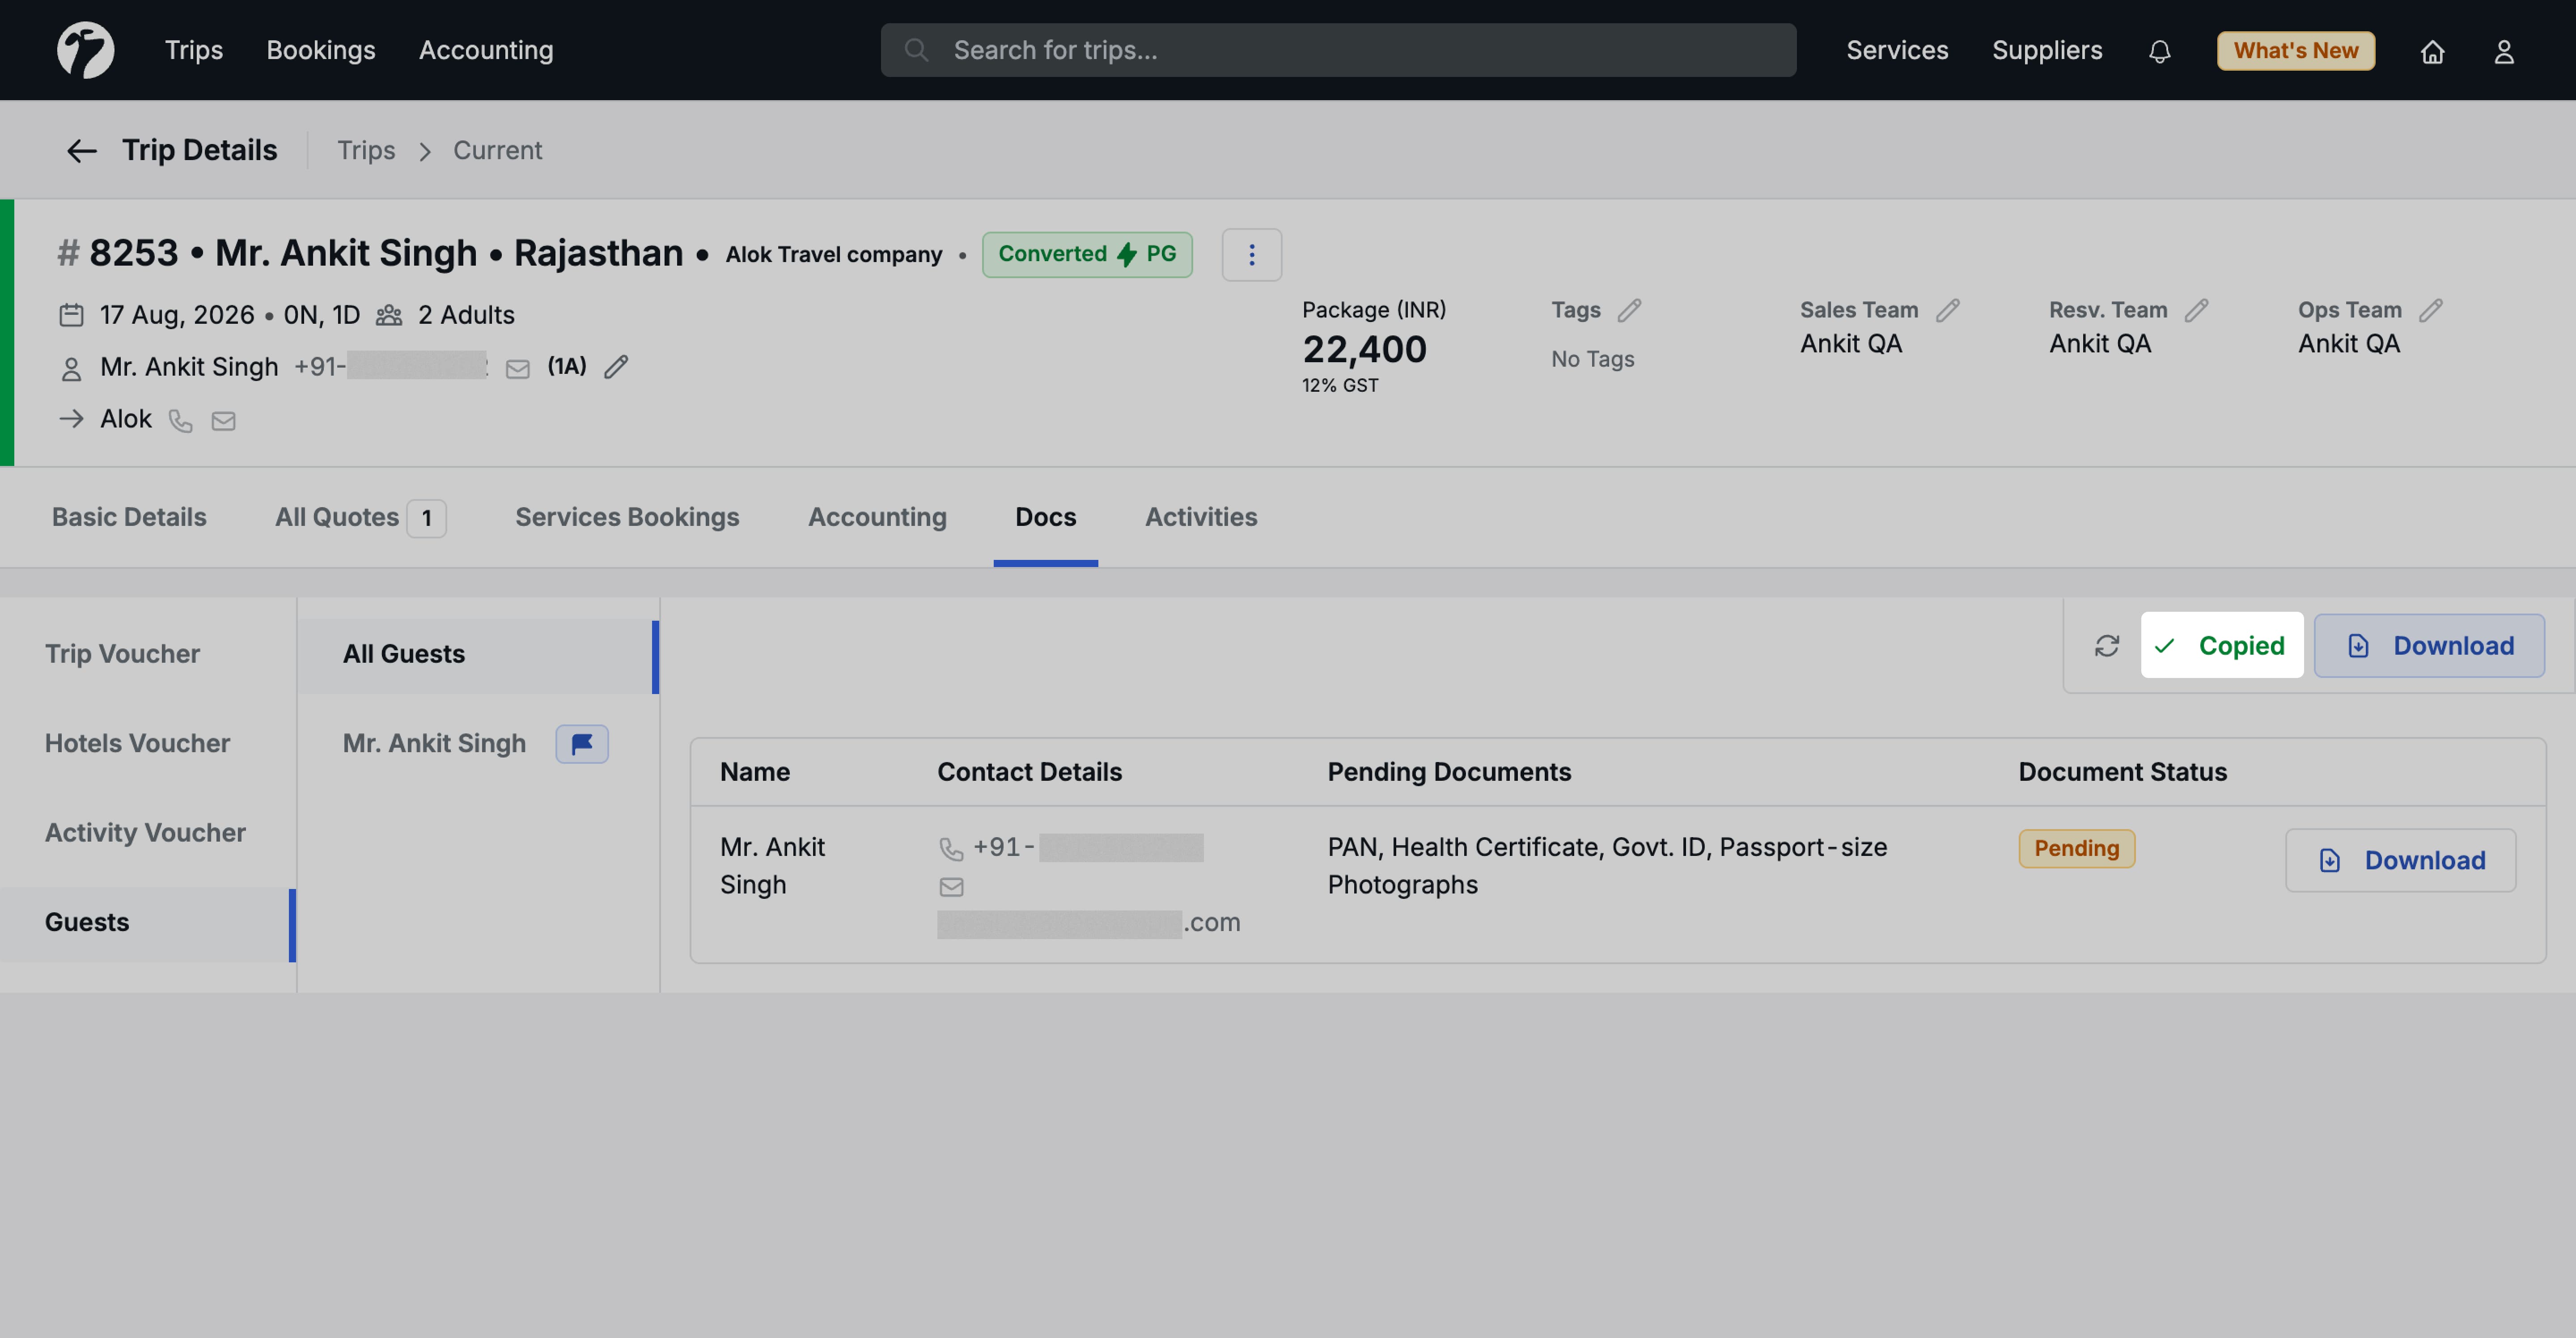
Task: Select the Docs tab
Action: 1045,517
